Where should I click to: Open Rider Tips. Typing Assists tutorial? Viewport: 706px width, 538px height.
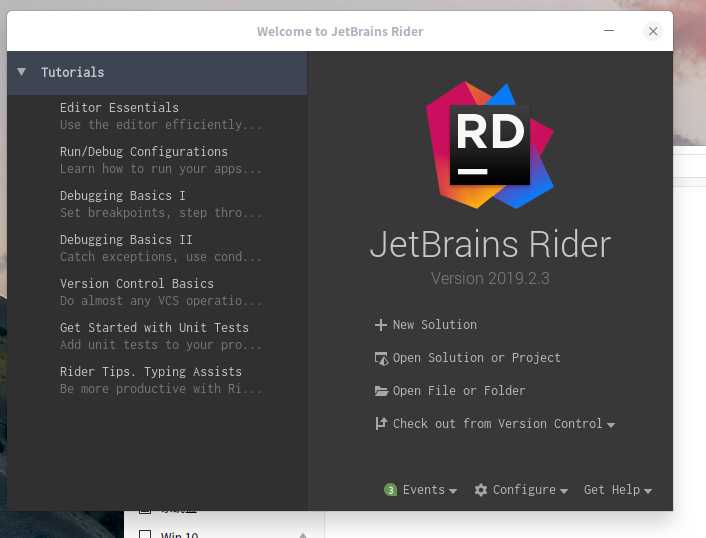point(151,372)
